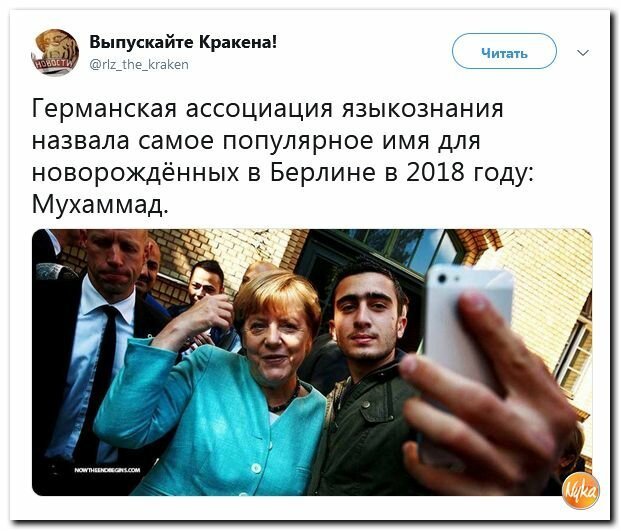Select the word Мухаммад in the tweet
The width and height of the screenshot is (621, 531).
click(97, 205)
